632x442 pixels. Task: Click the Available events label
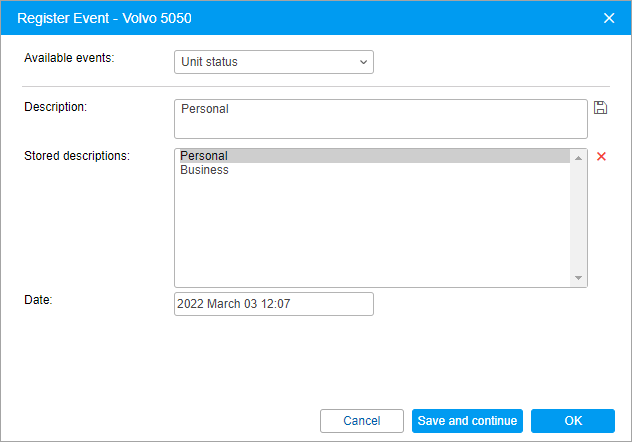click(70, 57)
